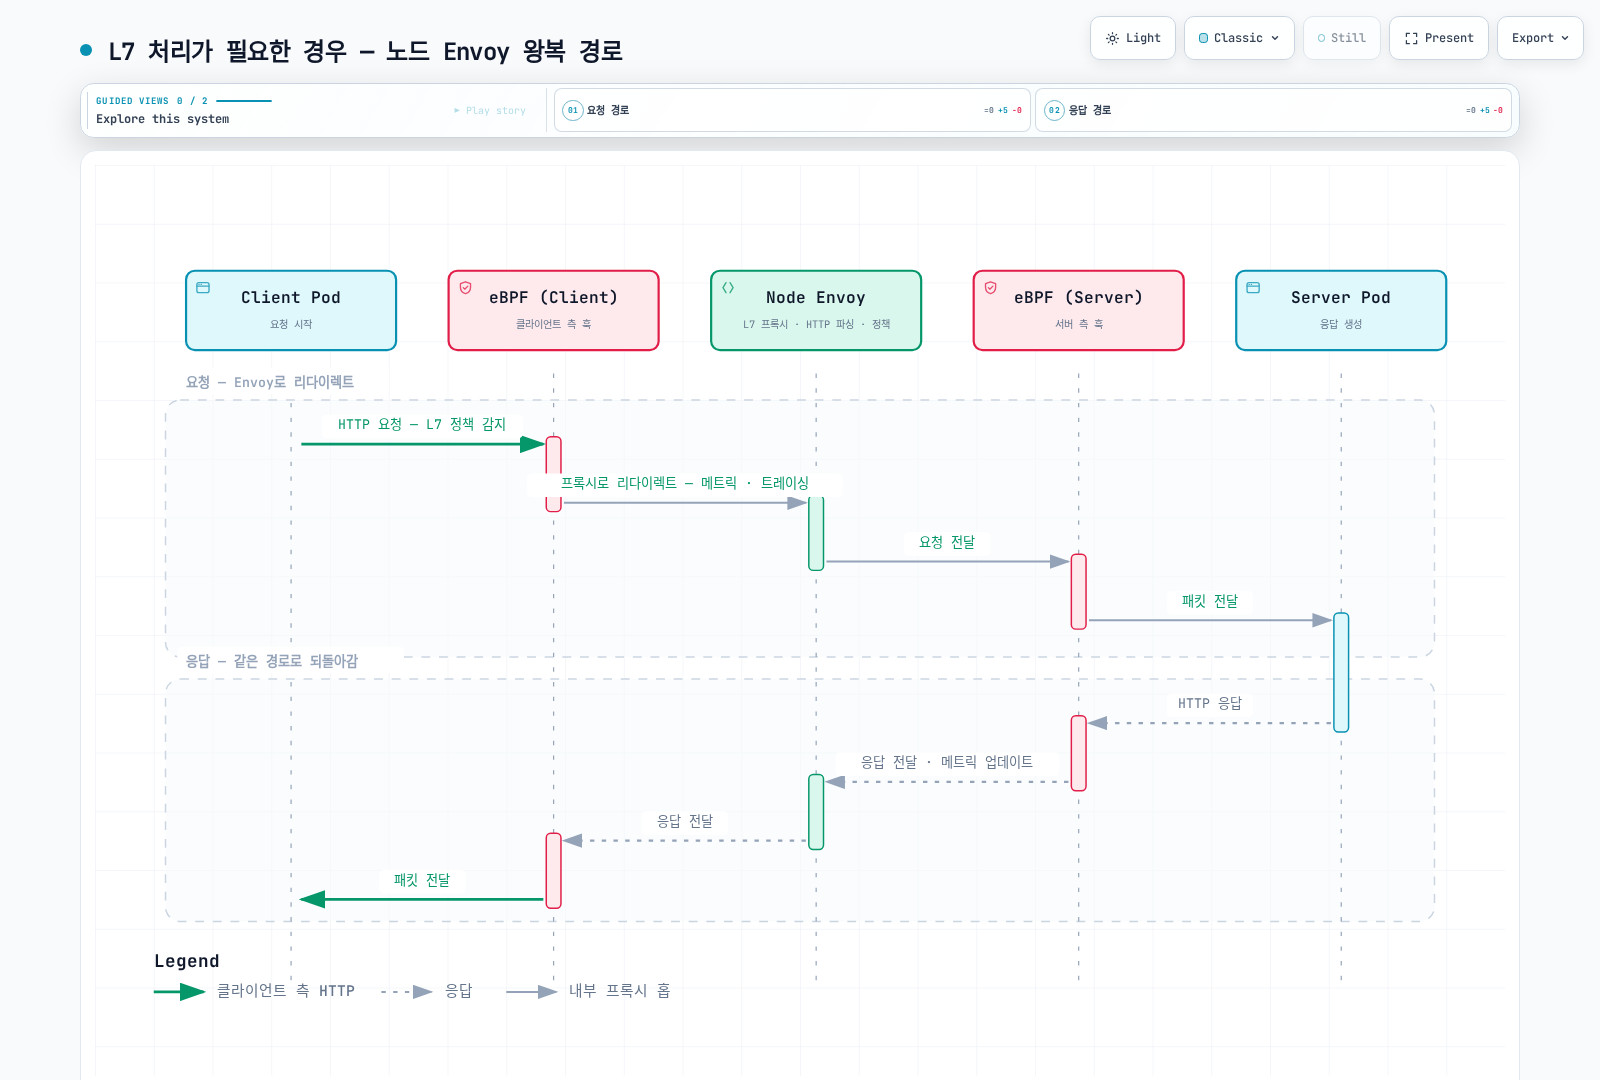Click the Client Pod window icon

click(203, 288)
